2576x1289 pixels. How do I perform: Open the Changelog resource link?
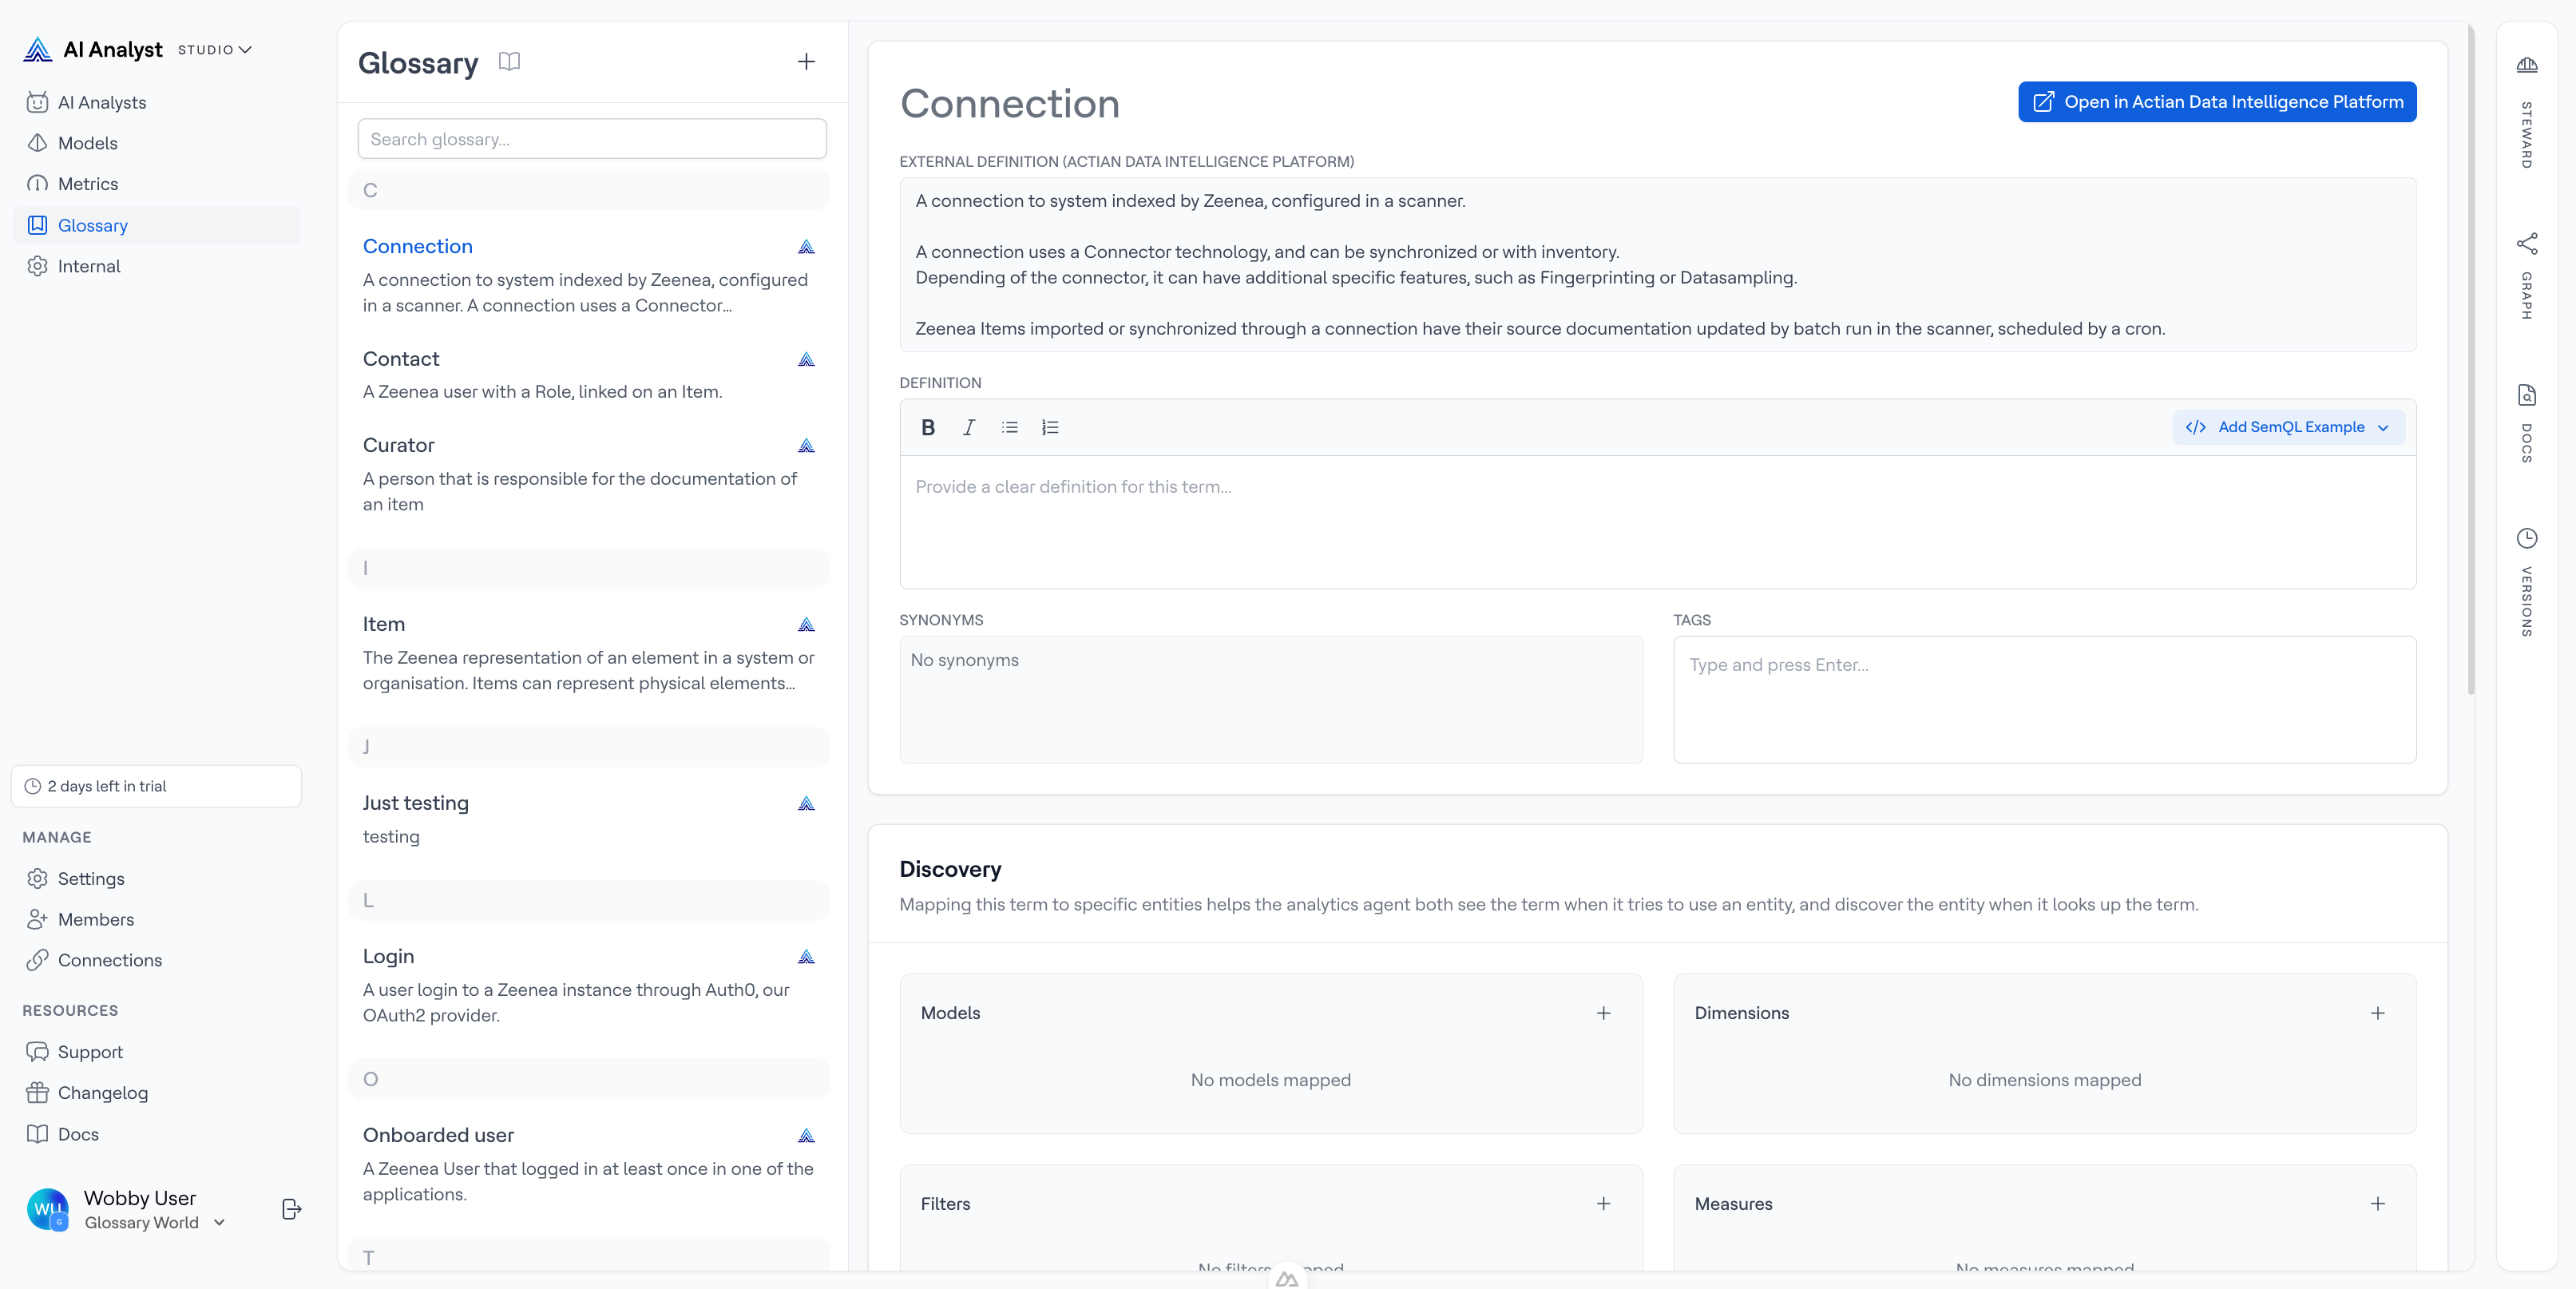pyautogui.click(x=102, y=1093)
